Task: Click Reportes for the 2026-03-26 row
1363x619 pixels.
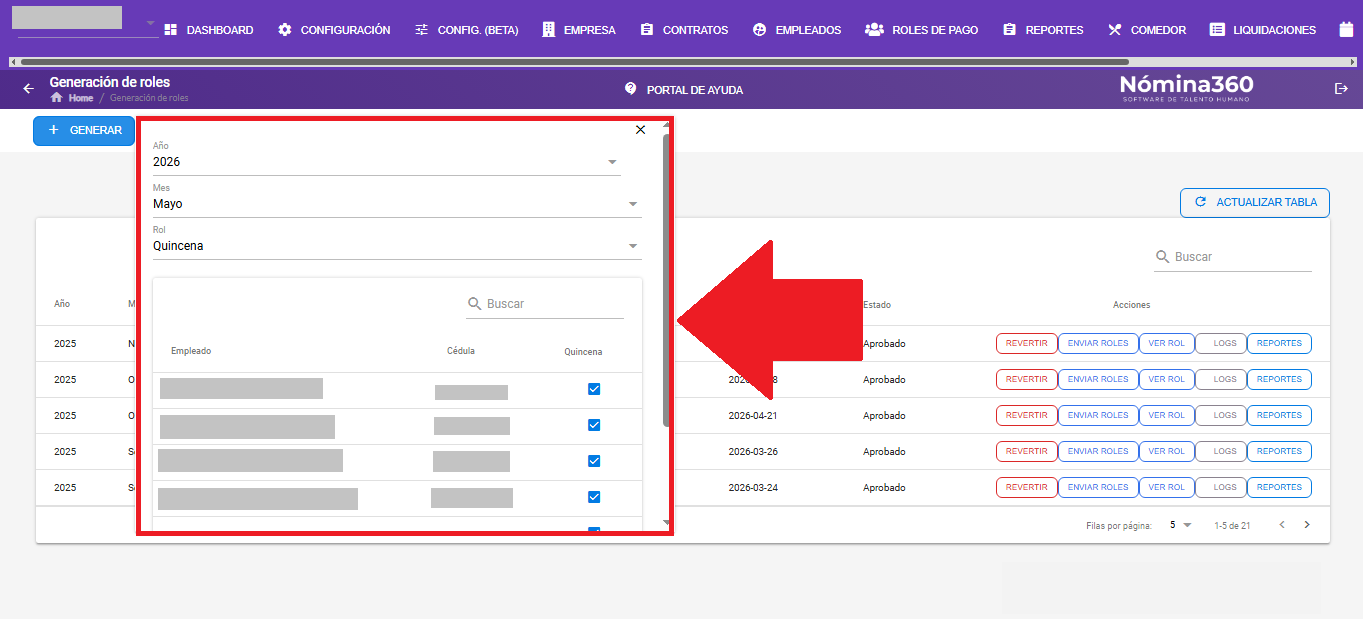Action: tap(1279, 451)
